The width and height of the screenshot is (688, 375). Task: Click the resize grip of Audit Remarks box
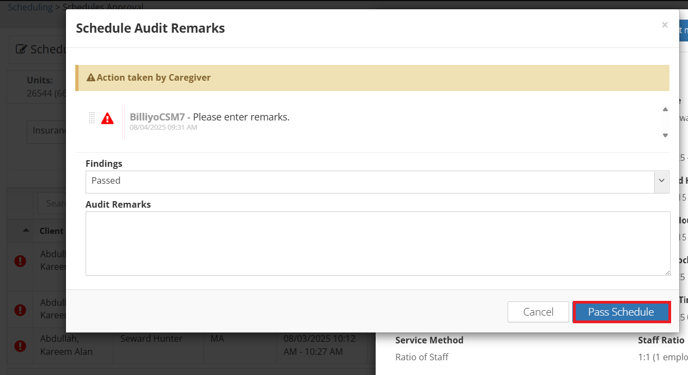667,272
